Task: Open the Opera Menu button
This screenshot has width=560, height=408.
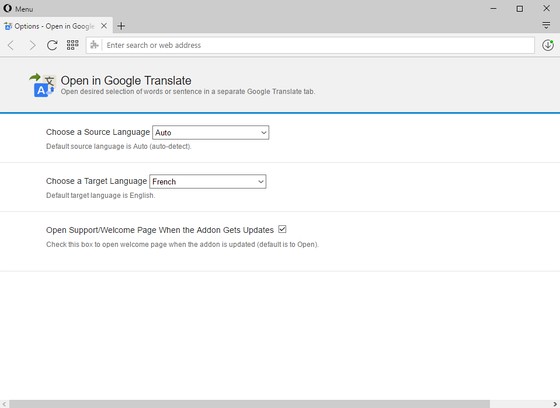Action: point(18,9)
